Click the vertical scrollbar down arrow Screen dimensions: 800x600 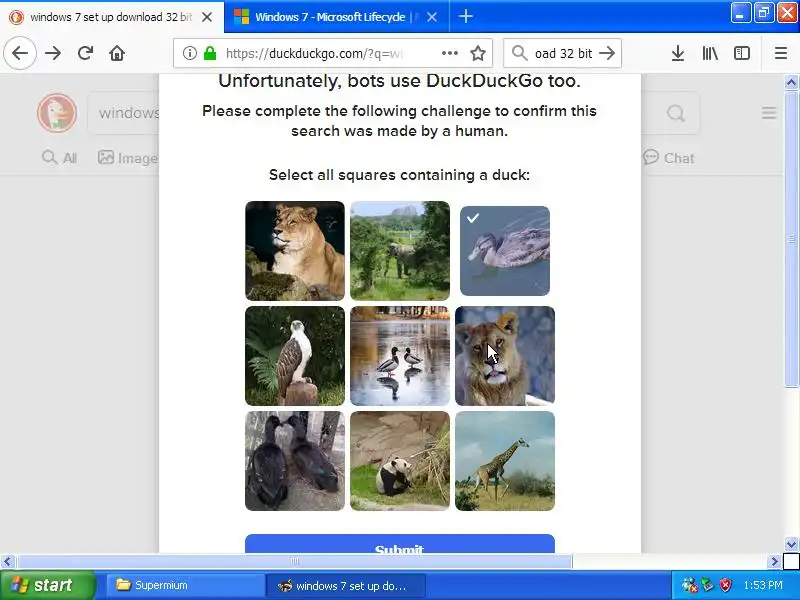point(791,544)
